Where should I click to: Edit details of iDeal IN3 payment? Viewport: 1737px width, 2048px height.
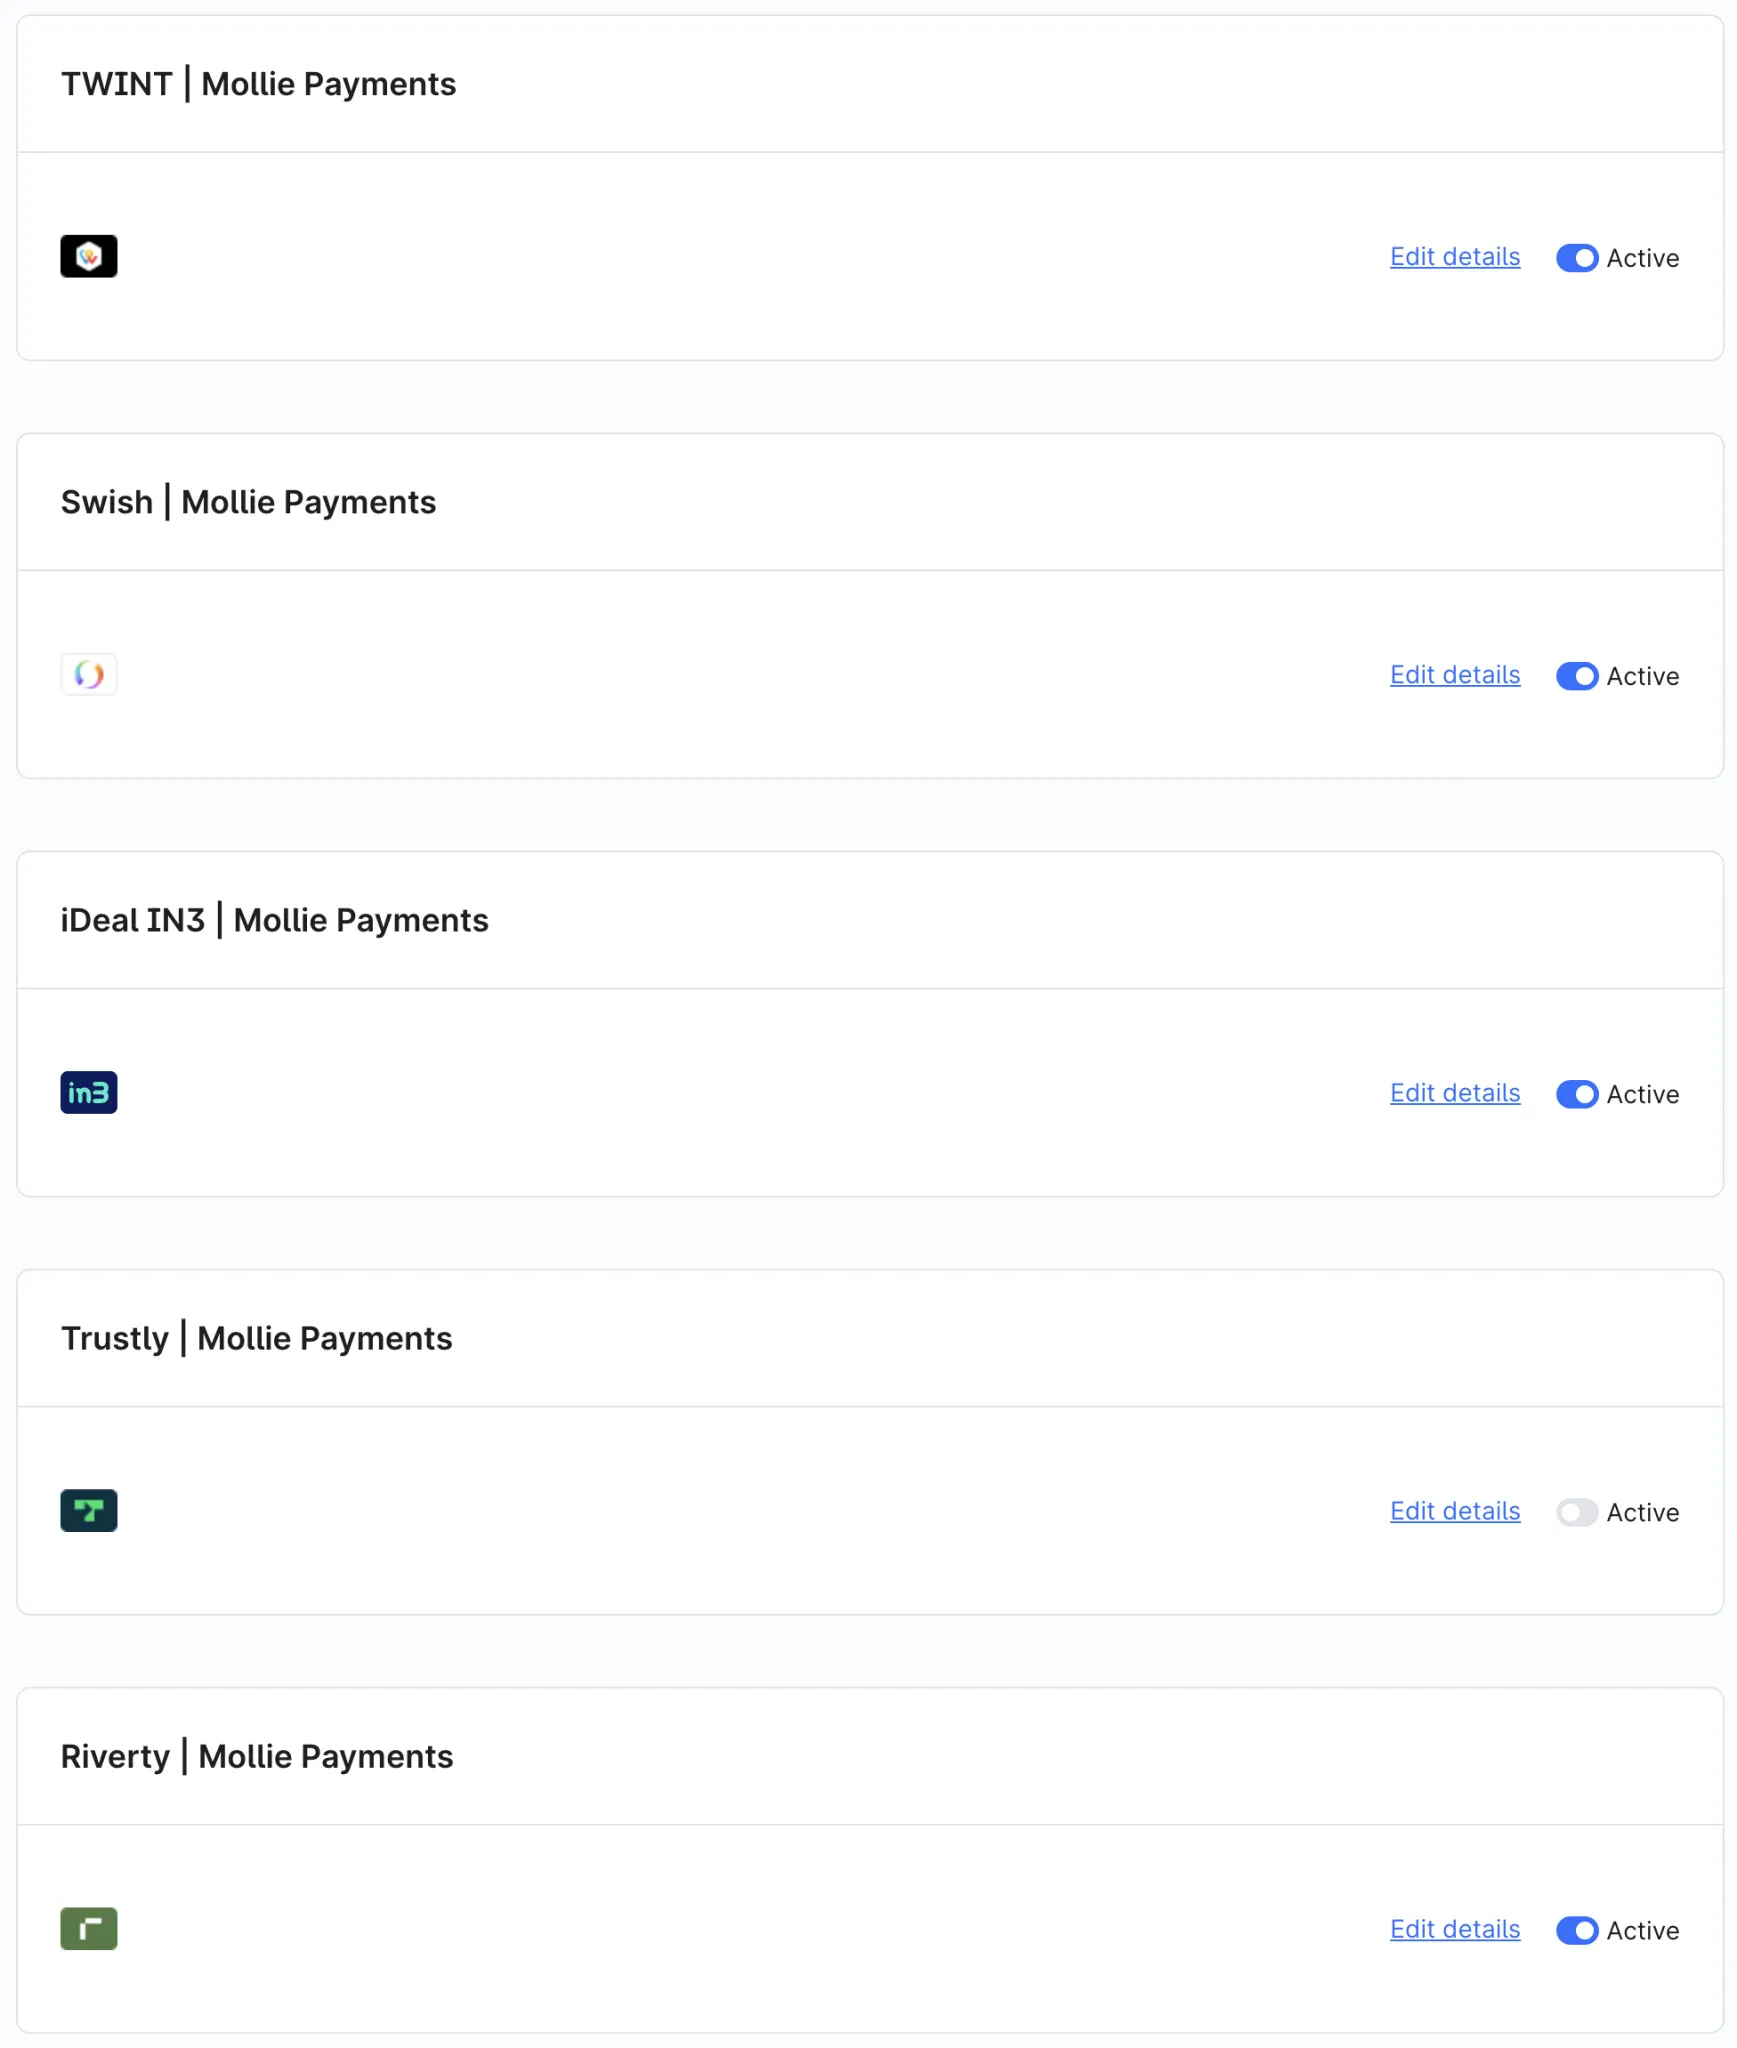coord(1455,1093)
